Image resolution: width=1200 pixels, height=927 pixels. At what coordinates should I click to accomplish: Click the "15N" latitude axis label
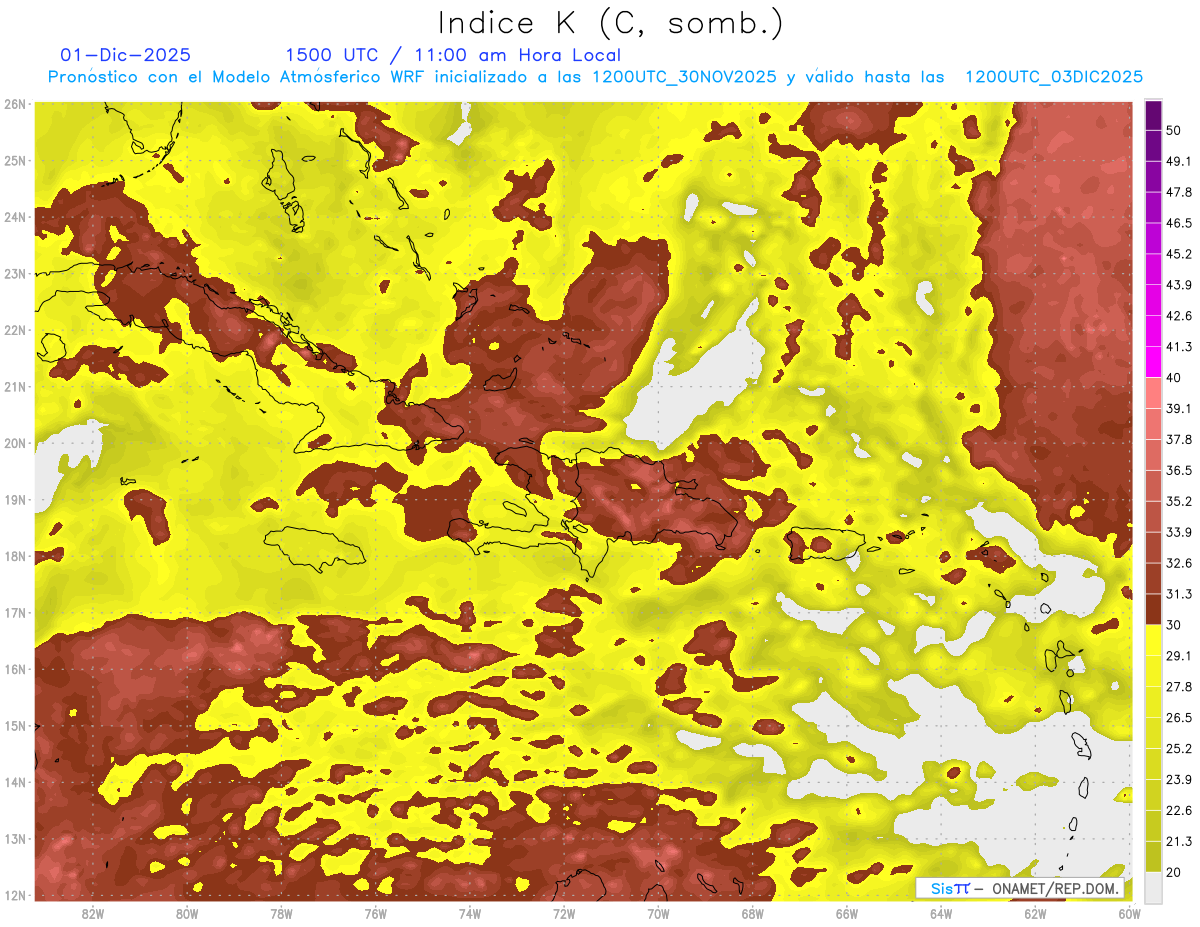15,726
